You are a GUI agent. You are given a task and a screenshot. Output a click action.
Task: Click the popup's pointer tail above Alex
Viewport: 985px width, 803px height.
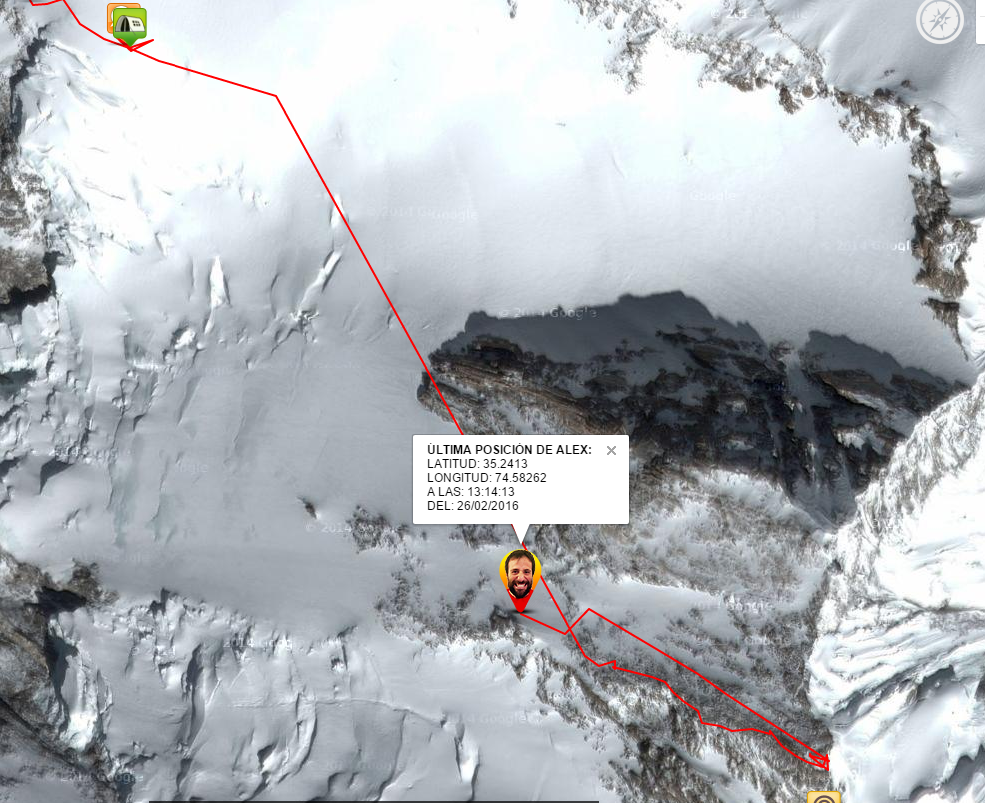tap(521, 534)
